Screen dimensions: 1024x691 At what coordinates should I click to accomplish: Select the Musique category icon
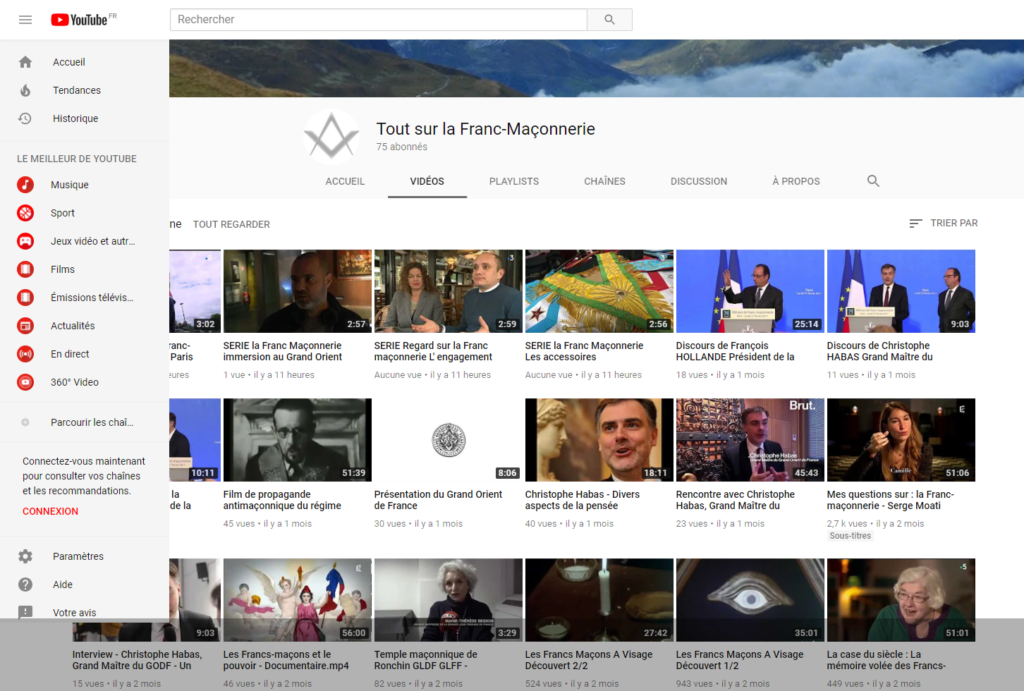click(26, 185)
